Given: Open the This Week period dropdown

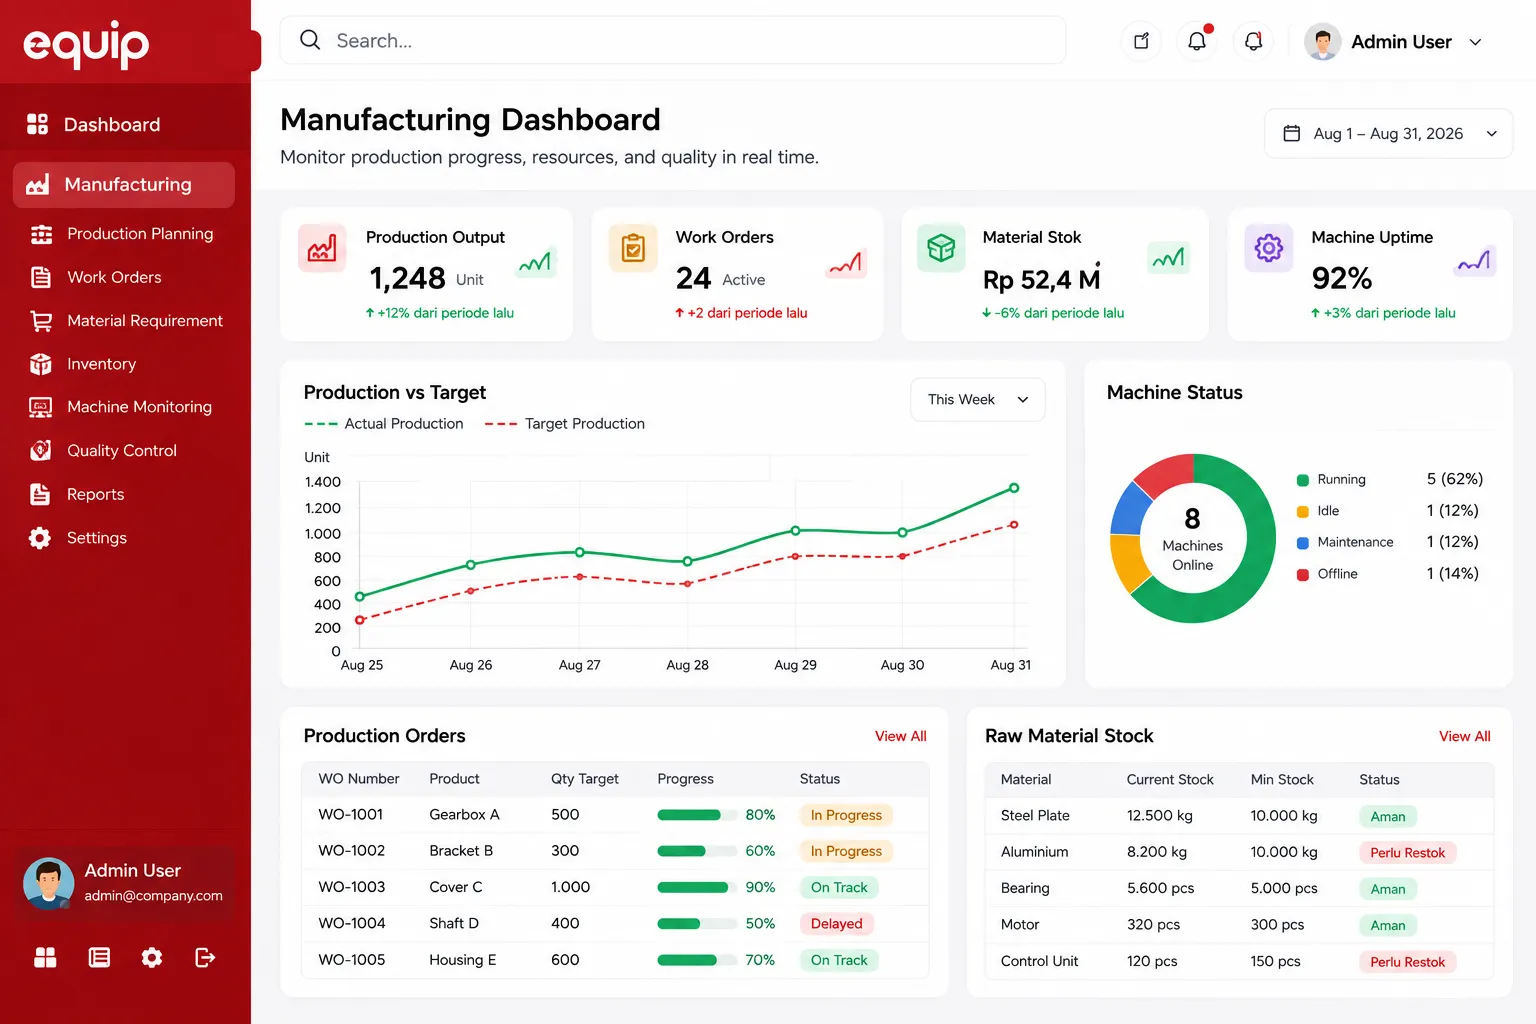Looking at the screenshot, I should tap(978, 400).
